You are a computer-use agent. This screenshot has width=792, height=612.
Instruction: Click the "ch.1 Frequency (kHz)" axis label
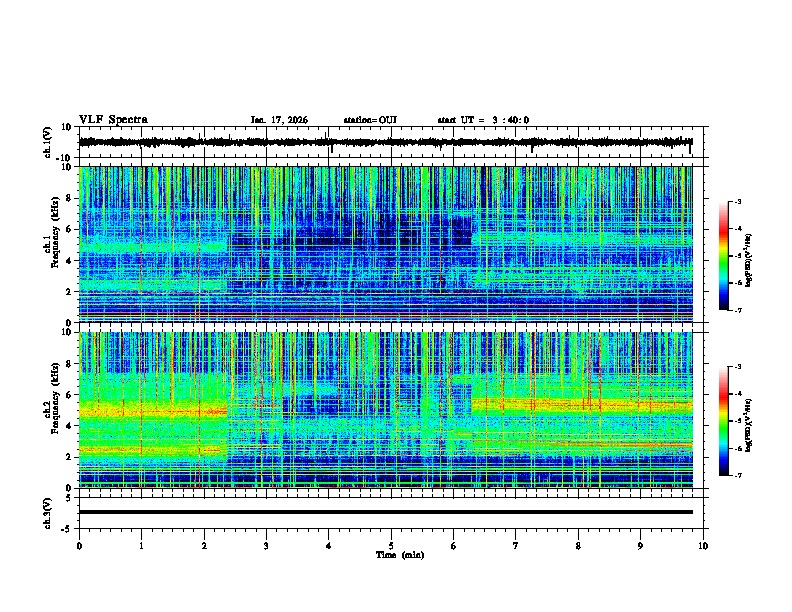point(51,233)
